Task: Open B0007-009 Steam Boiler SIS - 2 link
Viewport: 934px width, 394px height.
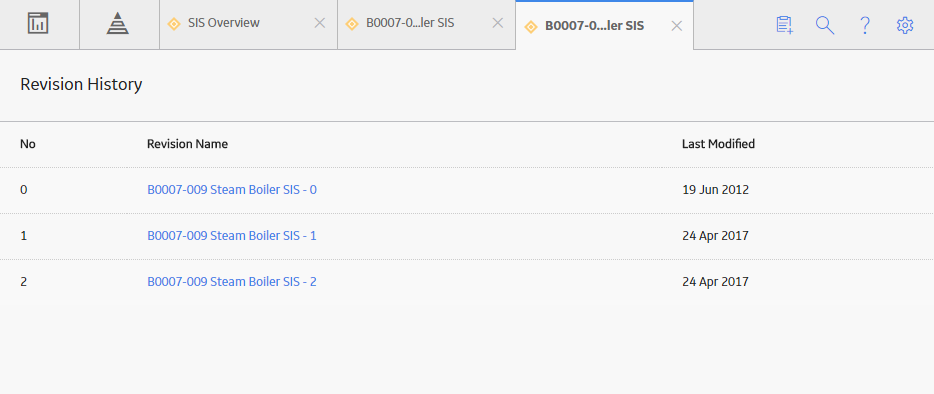Action: 232,281
